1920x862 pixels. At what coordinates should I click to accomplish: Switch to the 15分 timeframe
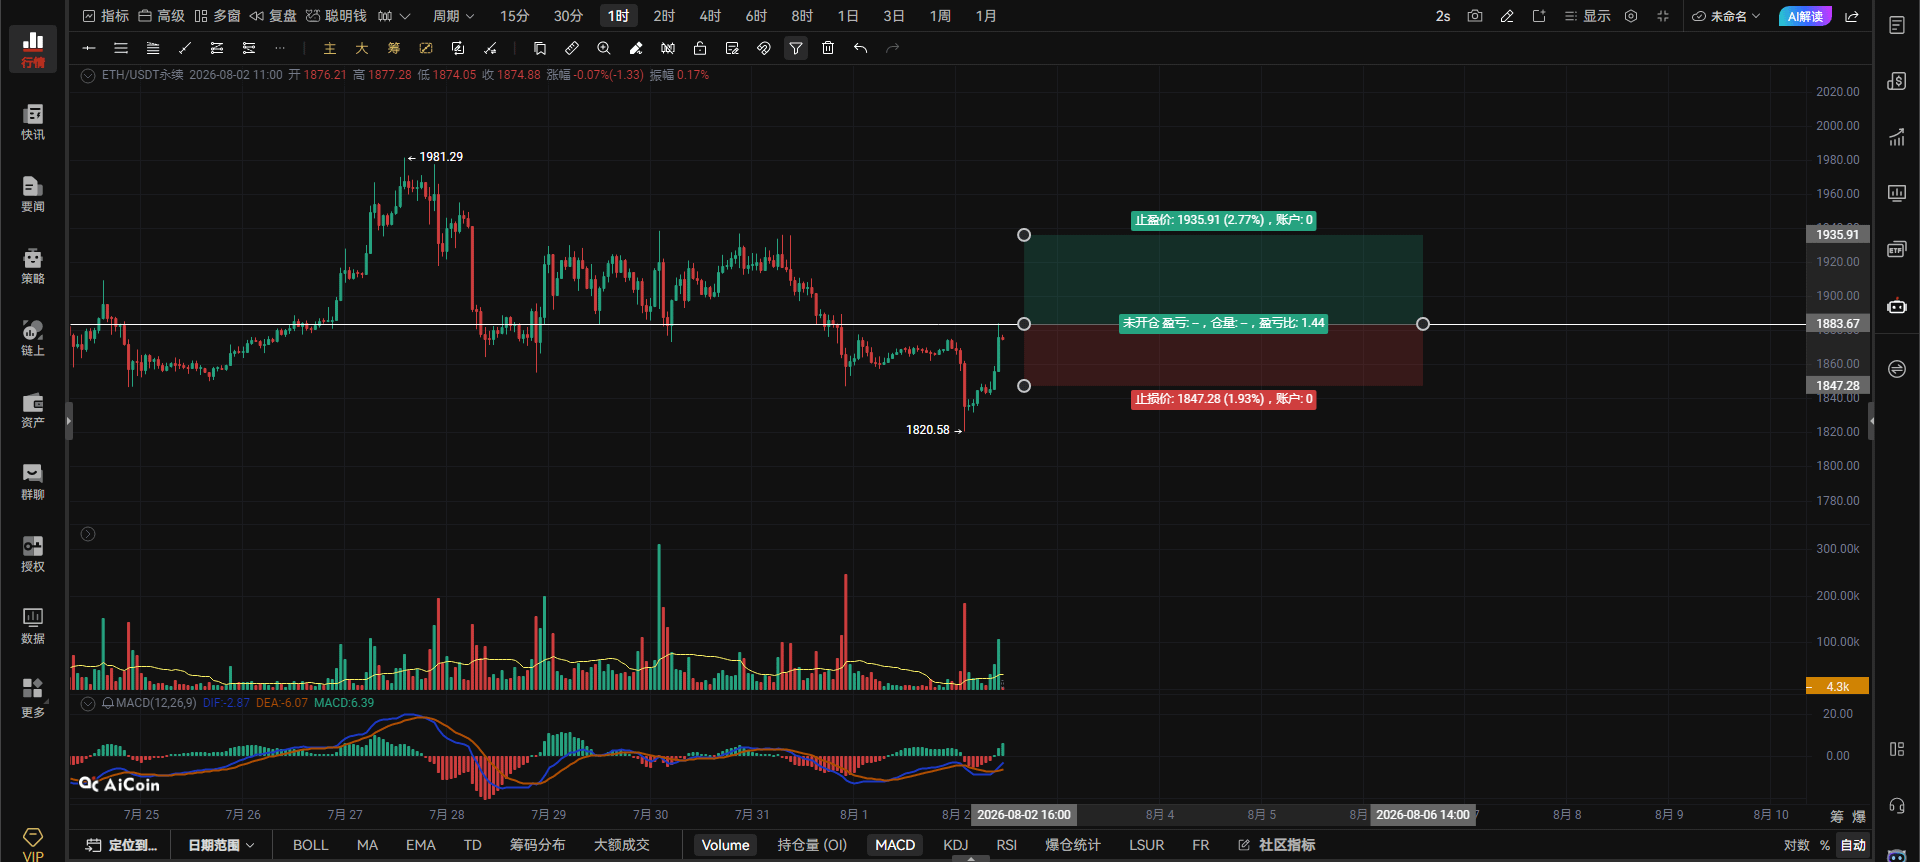pyautogui.click(x=515, y=16)
